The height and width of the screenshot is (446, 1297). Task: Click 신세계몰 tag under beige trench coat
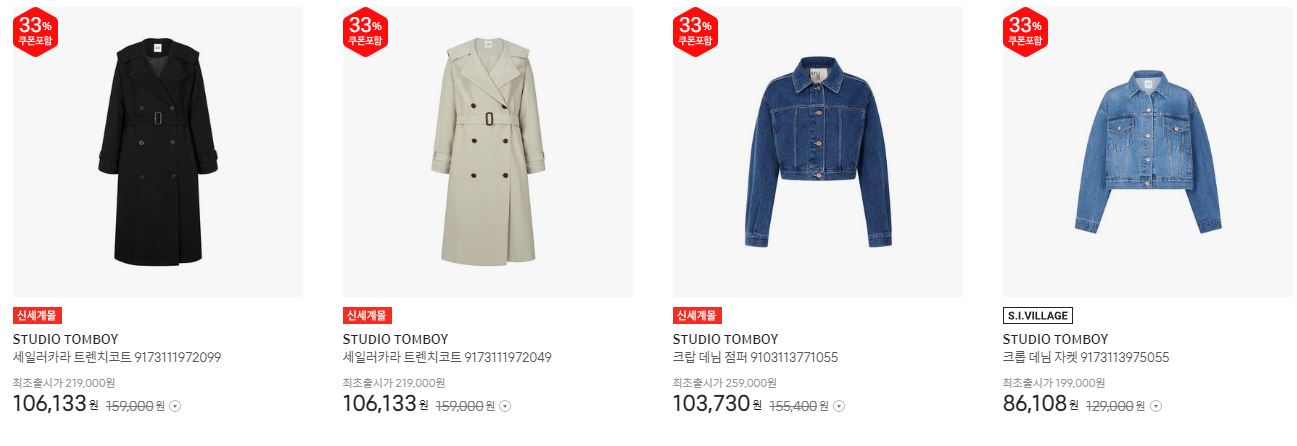tap(367, 316)
